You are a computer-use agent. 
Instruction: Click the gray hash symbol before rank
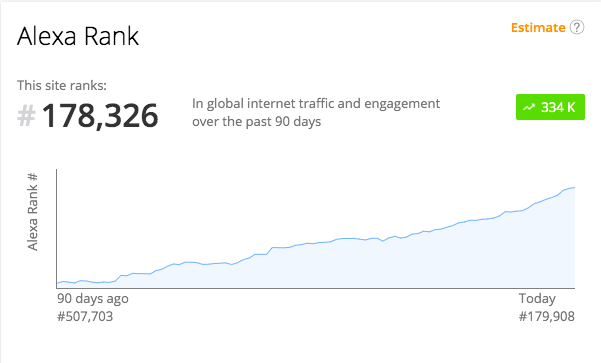coord(26,115)
